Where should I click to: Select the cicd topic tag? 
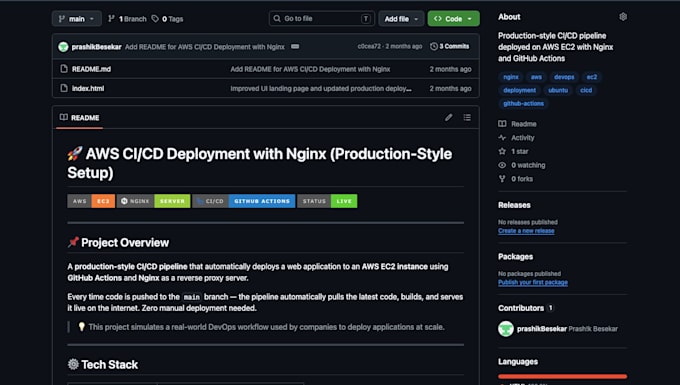(586, 90)
